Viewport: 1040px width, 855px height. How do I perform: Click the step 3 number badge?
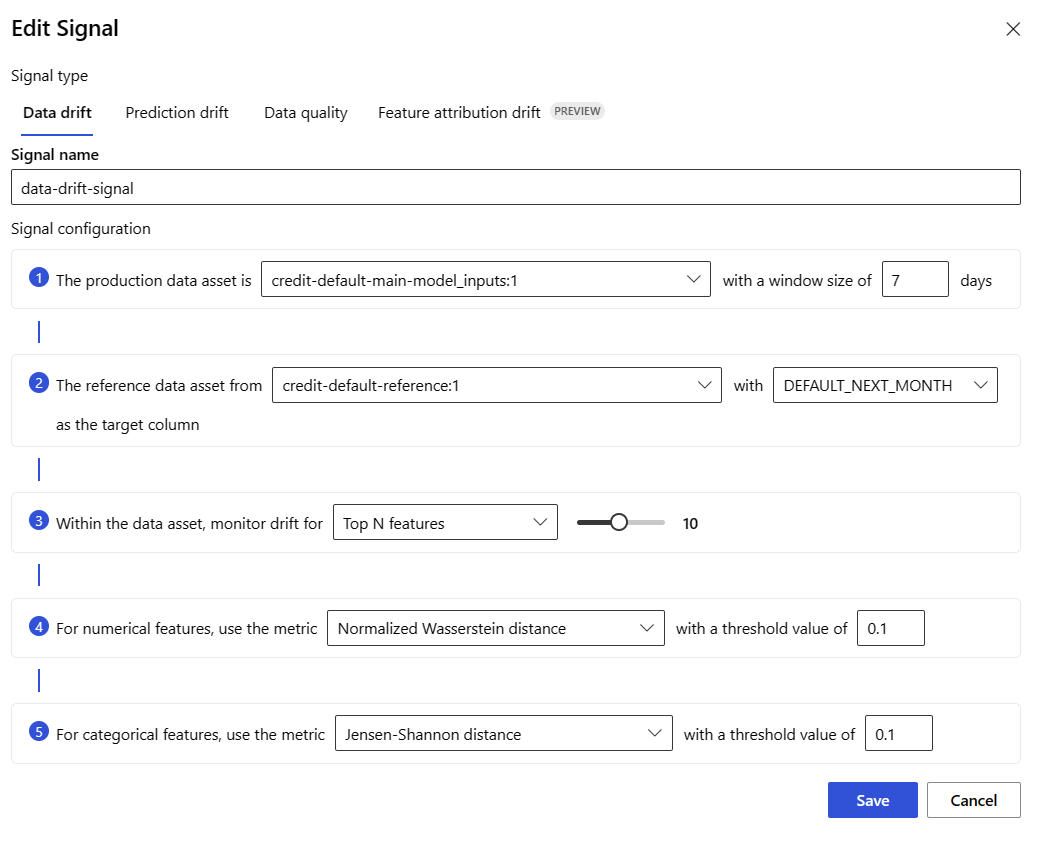pyautogui.click(x=39, y=521)
